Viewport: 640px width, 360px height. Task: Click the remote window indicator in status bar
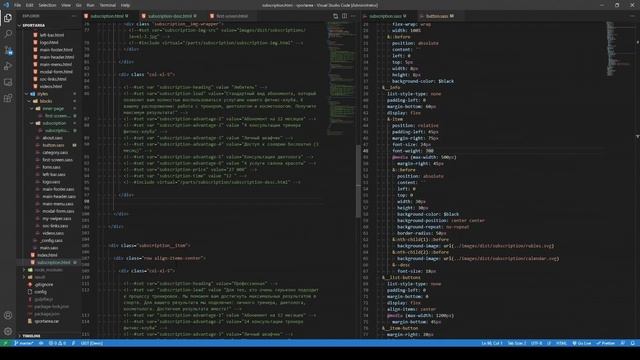click(5, 343)
